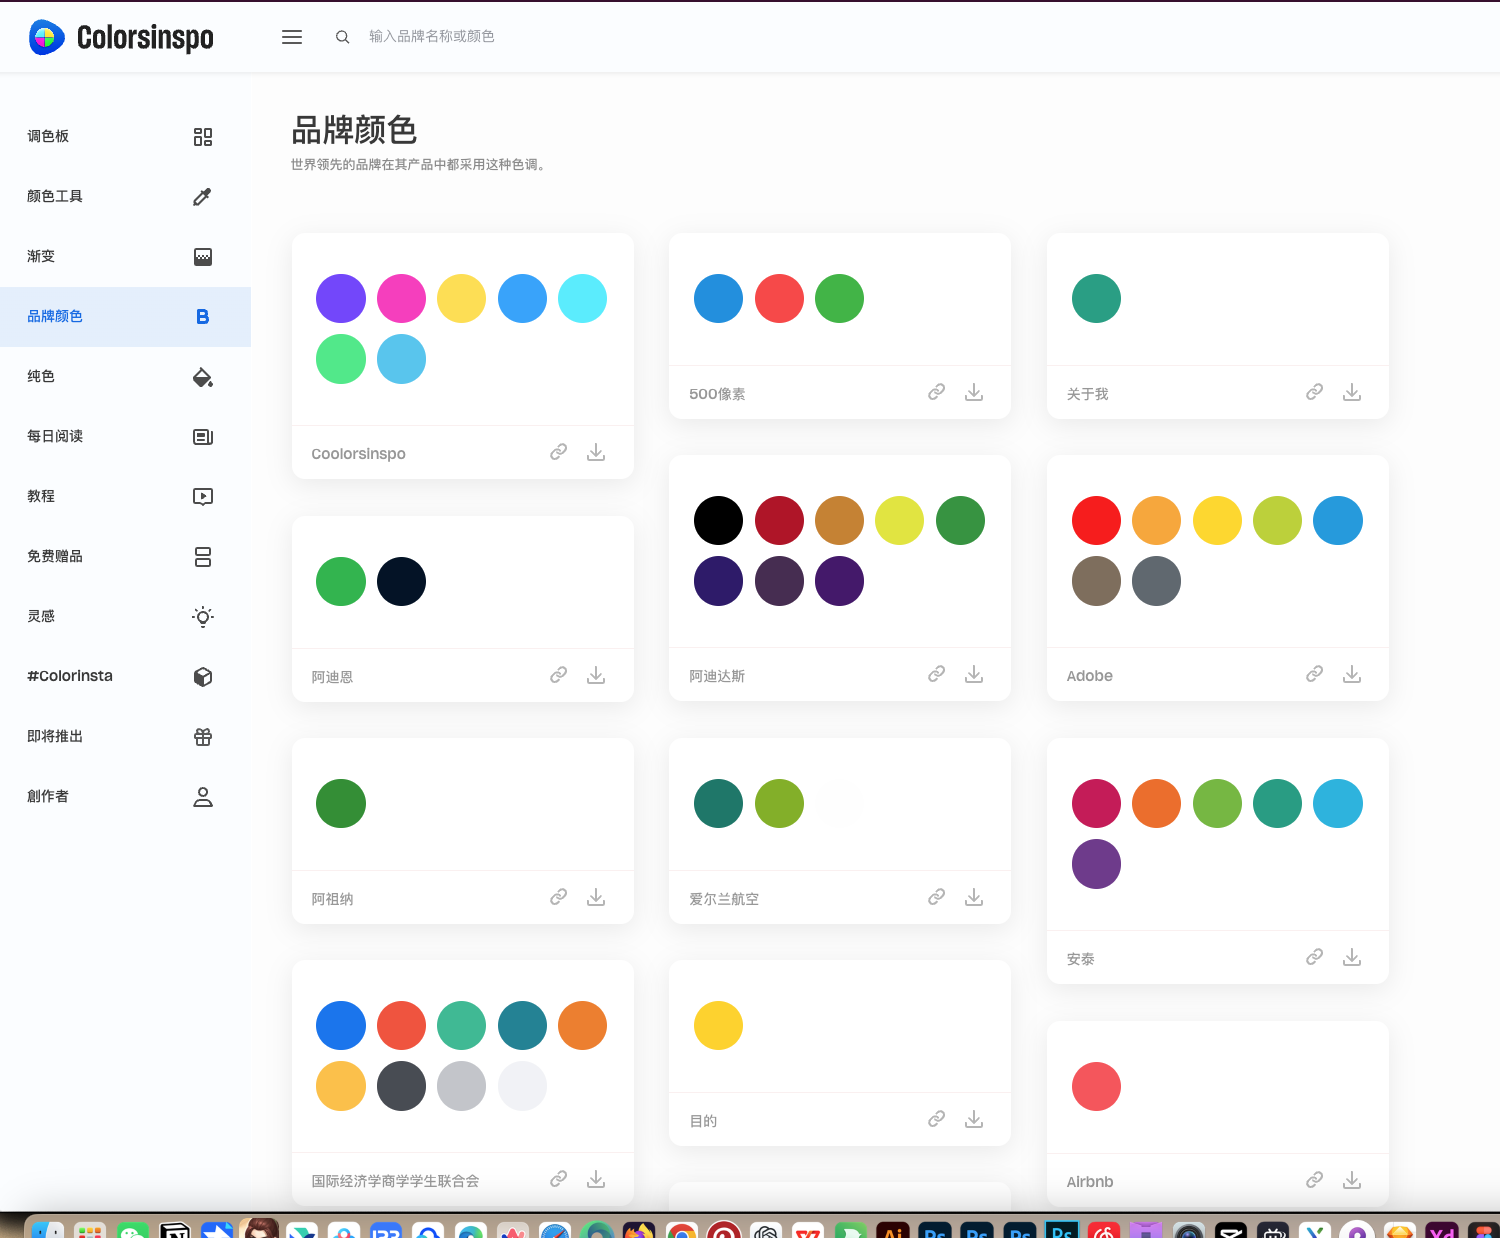Copy link for 爱尔兰航空 card
Screen dimensions: 1500x1238
click(x=936, y=897)
